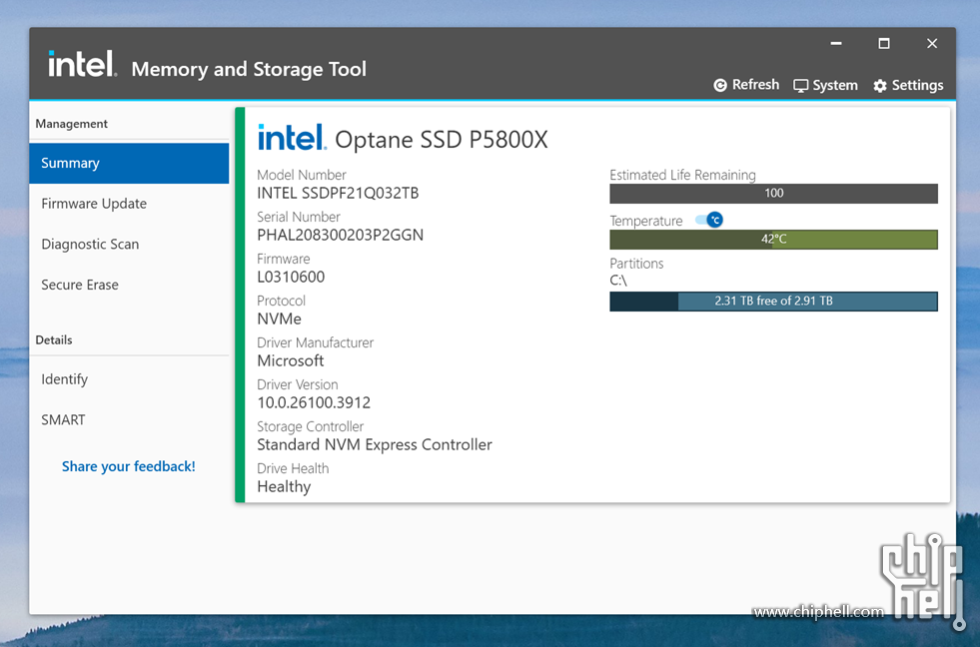Click the System monitor icon
The height and width of the screenshot is (647, 980).
coord(801,86)
